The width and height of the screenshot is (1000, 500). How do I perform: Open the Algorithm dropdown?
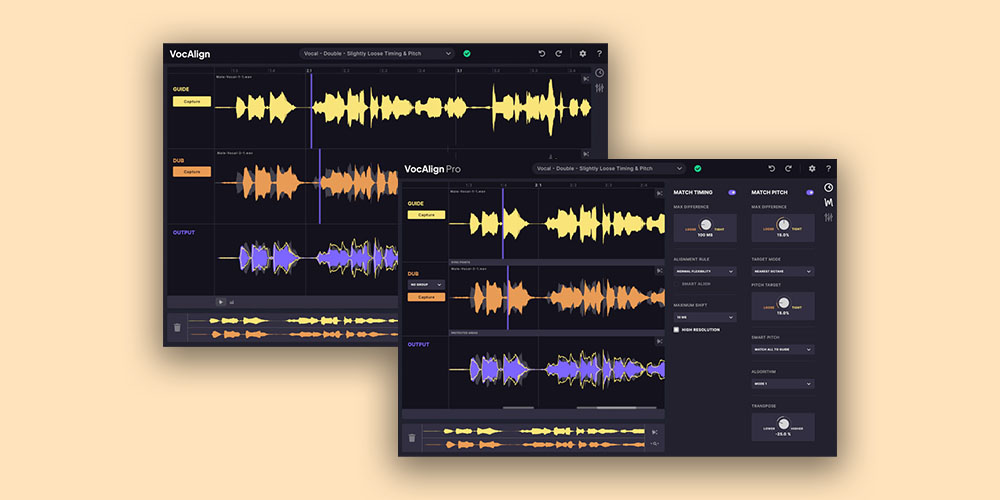pos(783,384)
